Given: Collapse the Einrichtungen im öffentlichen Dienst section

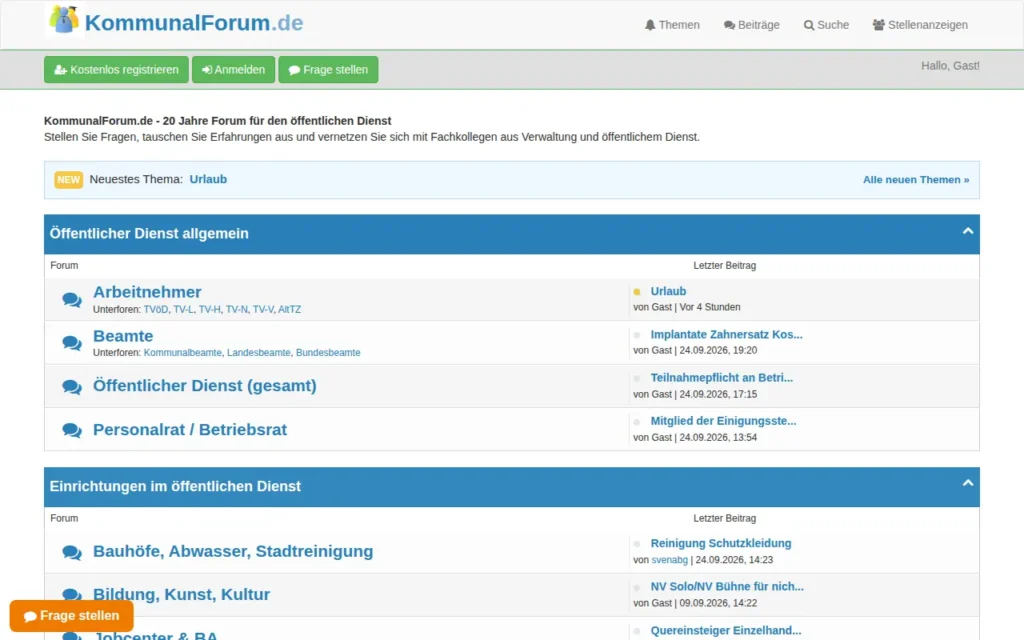Looking at the screenshot, I should 968,483.
